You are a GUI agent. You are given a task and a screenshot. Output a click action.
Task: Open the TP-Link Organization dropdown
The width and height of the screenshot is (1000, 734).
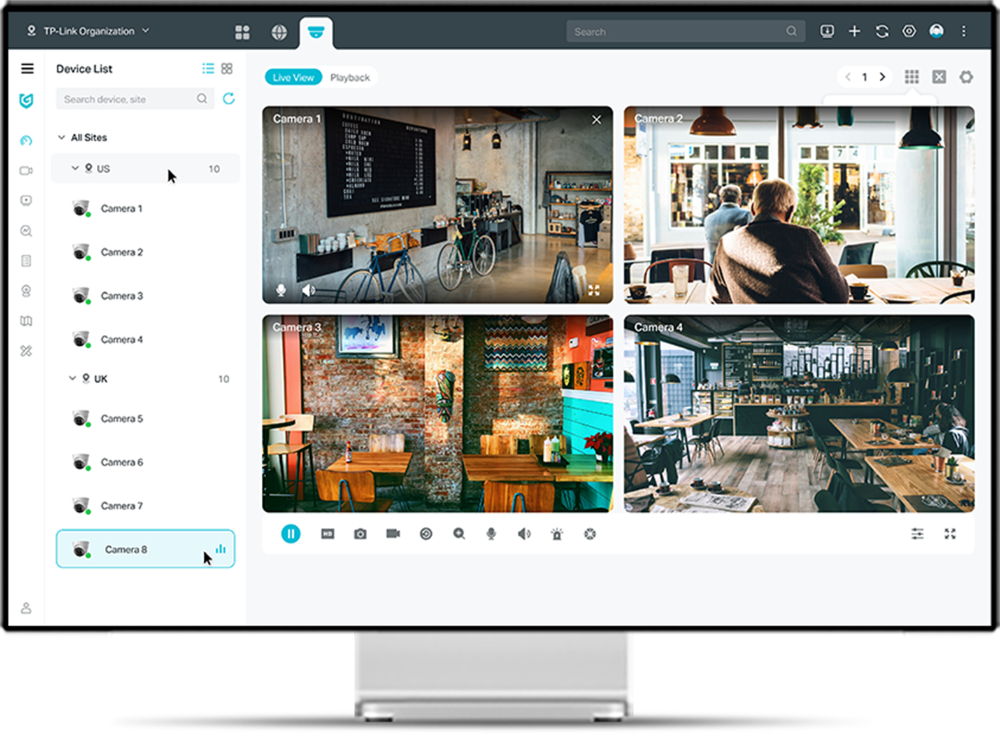90,31
